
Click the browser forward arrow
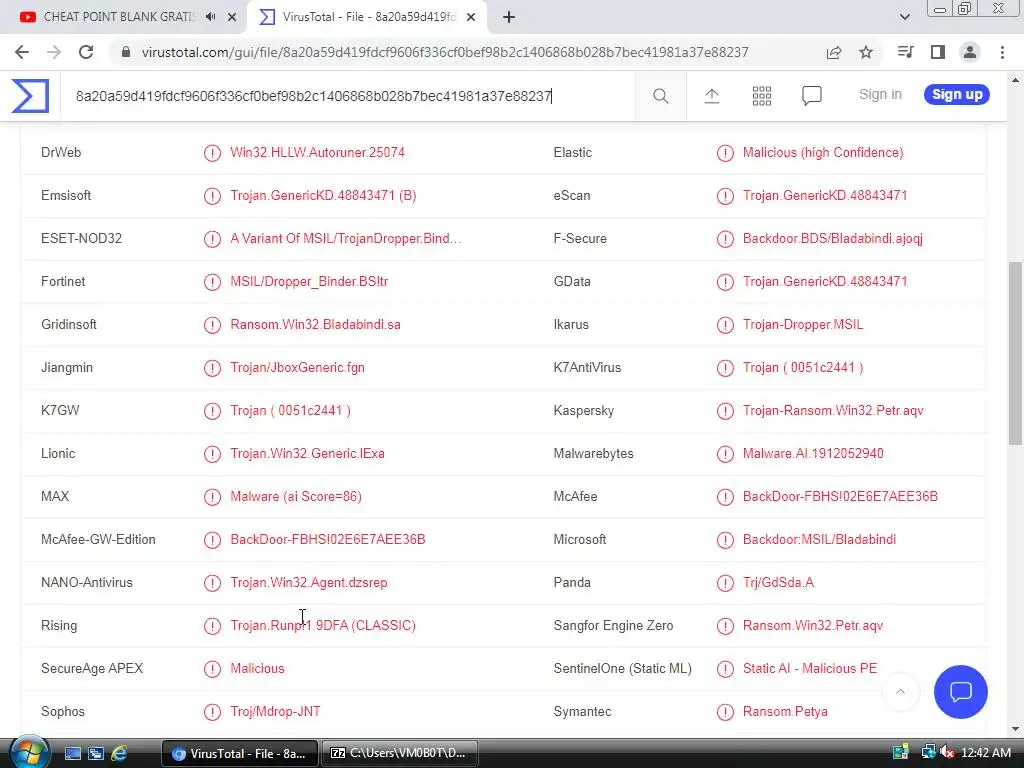[54, 52]
